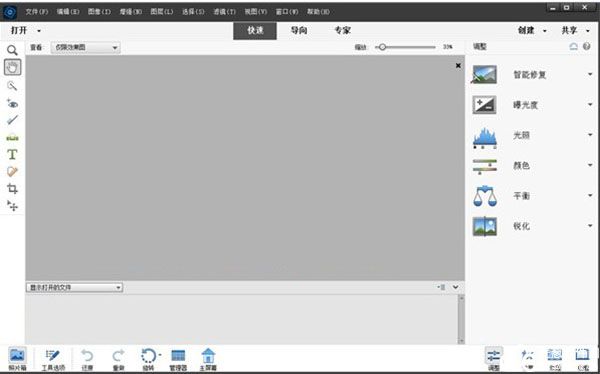Expand the Exposure (曝光度) arrow
Image resolution: width=600 pixels, height=374 pixels.
click(590, 105)
